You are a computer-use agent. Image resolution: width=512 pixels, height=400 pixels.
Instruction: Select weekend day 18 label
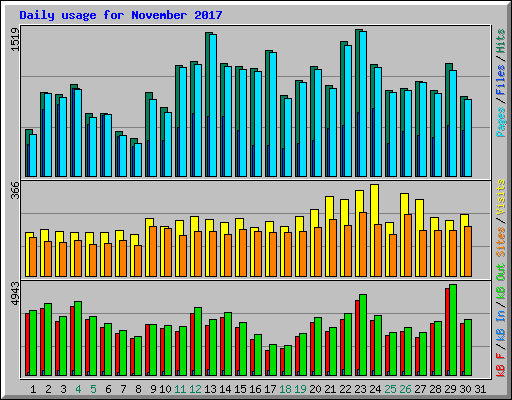[285, 389]
